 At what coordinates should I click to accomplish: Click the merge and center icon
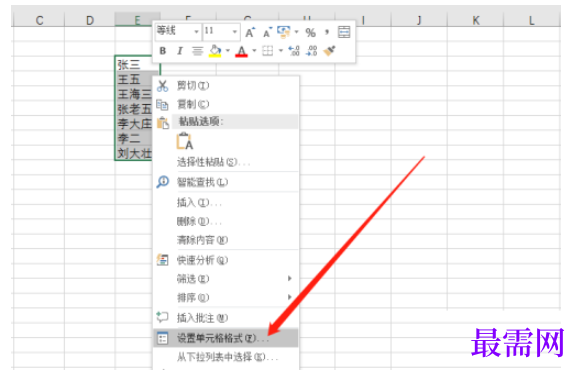click(344, 32)
